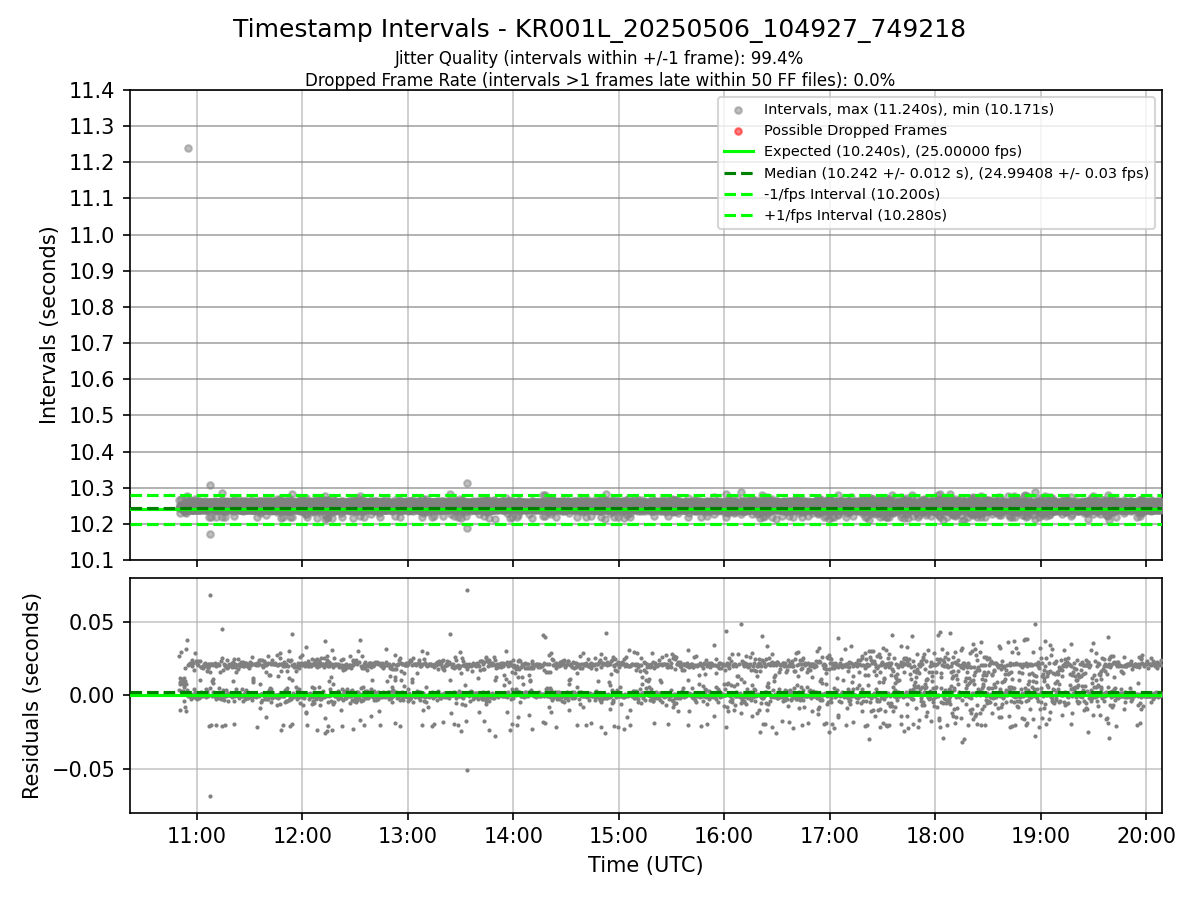Screen dimensions: 1200x900
Task: Select legend entry '-1/fps Interval (10.200s)'
Action: [852, 194]
